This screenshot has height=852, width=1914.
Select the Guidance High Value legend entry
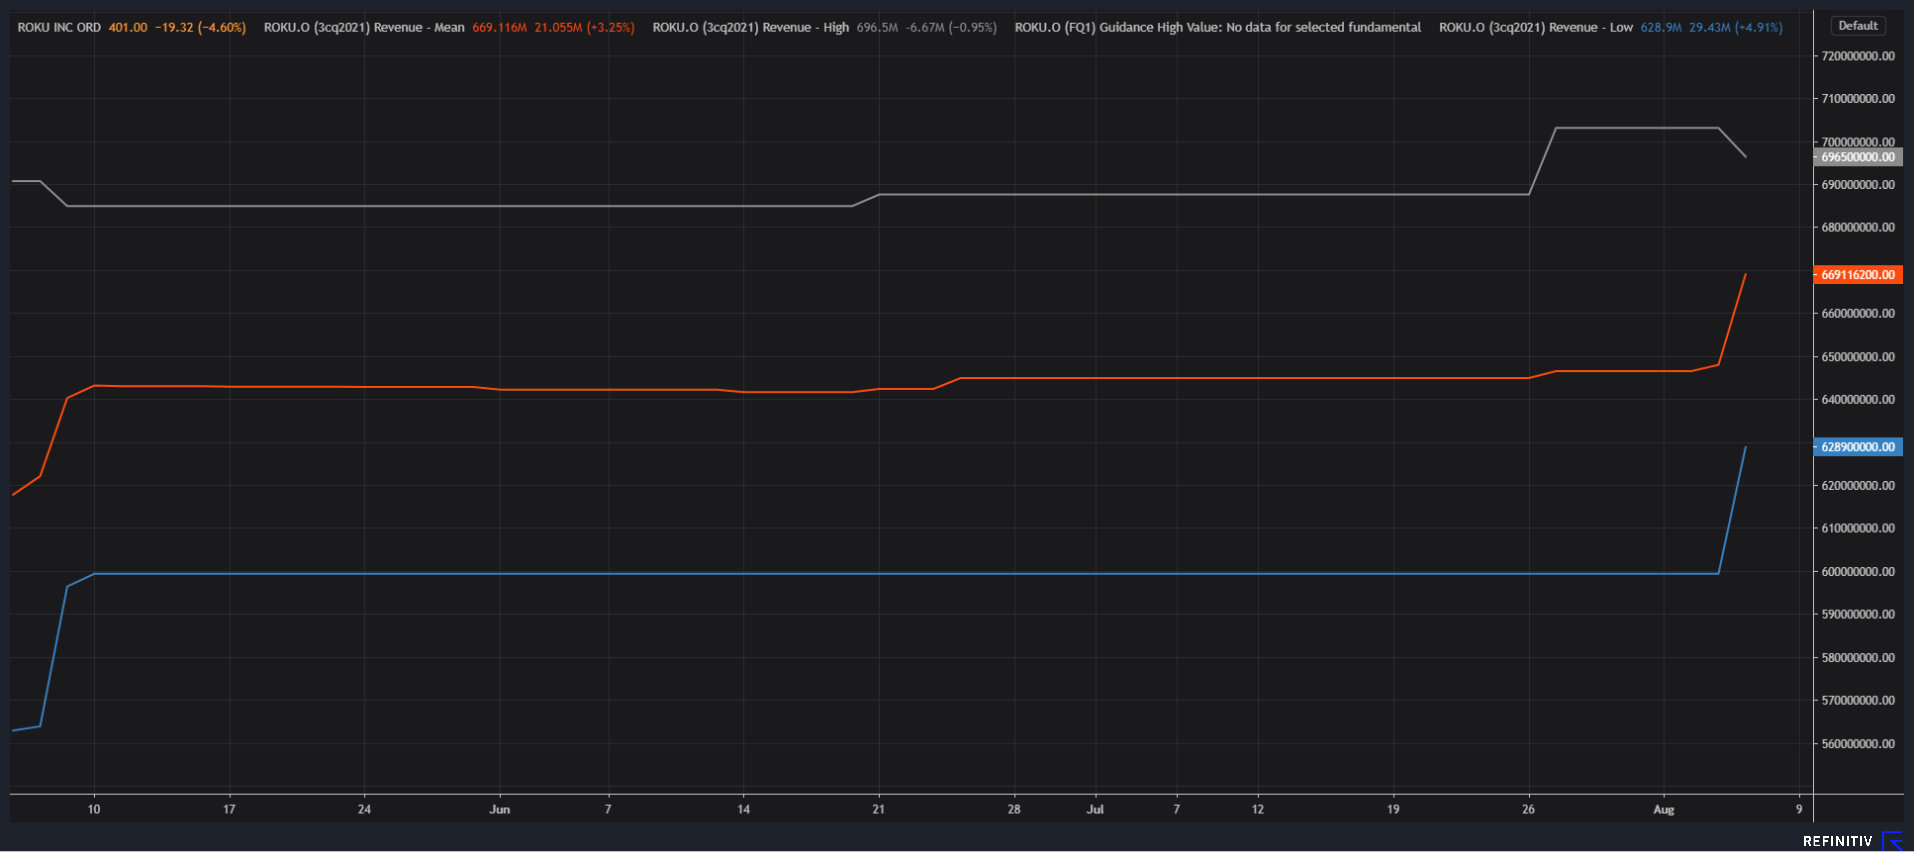pyautogui.click(x=1218, y=28)
